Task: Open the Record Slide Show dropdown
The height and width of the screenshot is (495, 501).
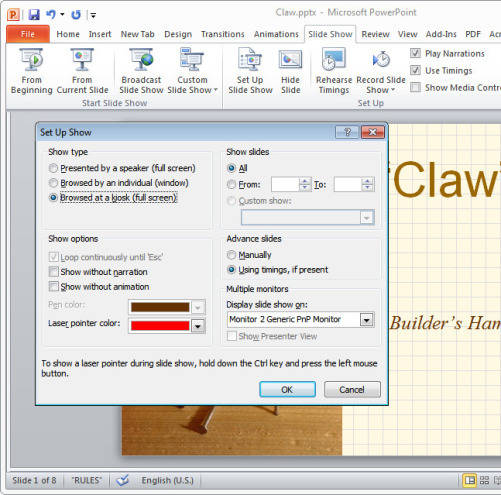Action: pos(381,85)
